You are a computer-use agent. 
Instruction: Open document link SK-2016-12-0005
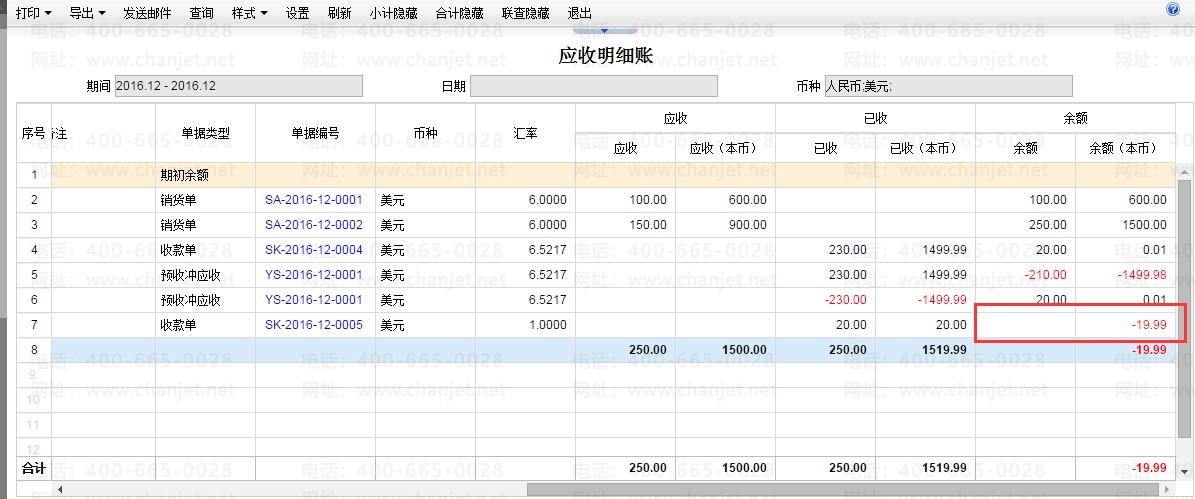point(314,325)
